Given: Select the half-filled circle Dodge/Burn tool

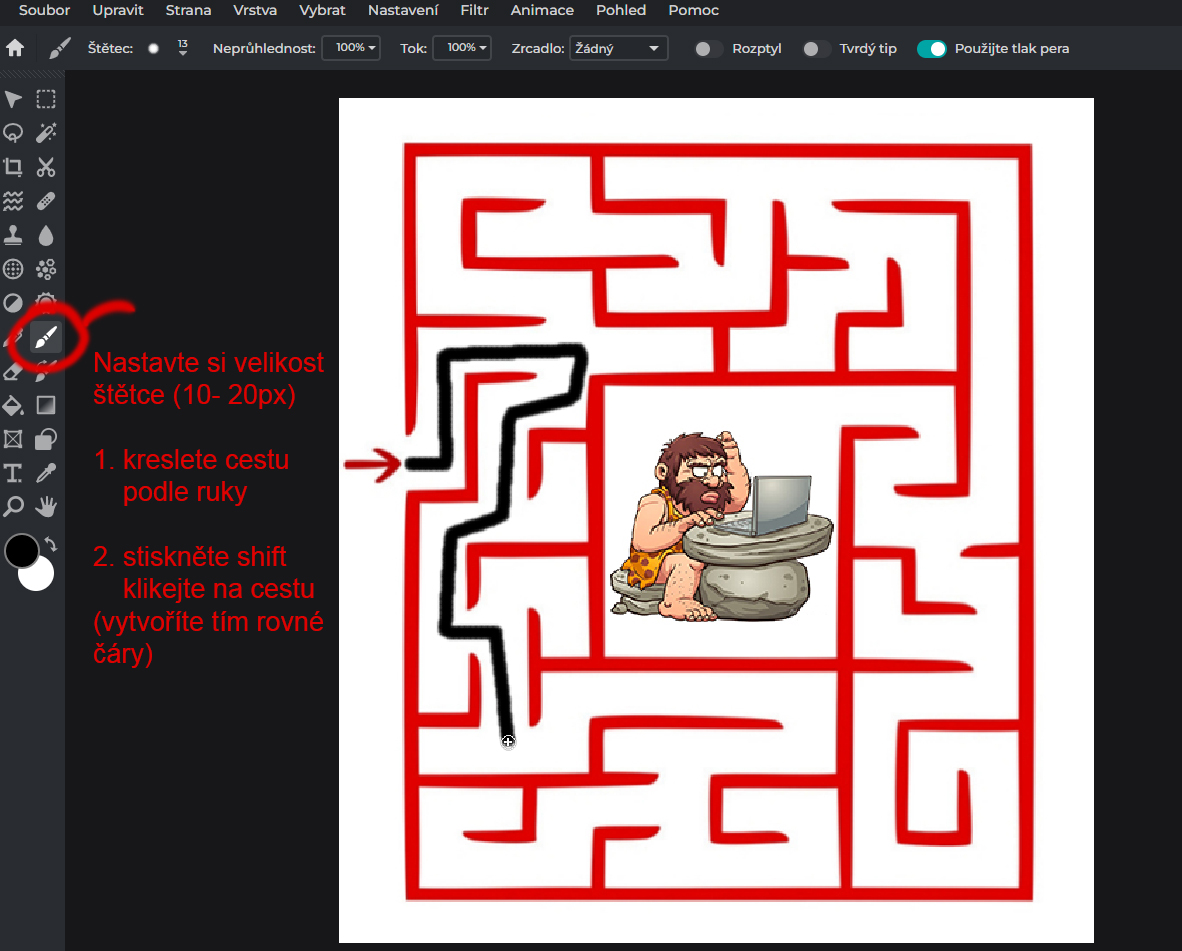Looking at the screenshot, I should [x=13, y=303].
